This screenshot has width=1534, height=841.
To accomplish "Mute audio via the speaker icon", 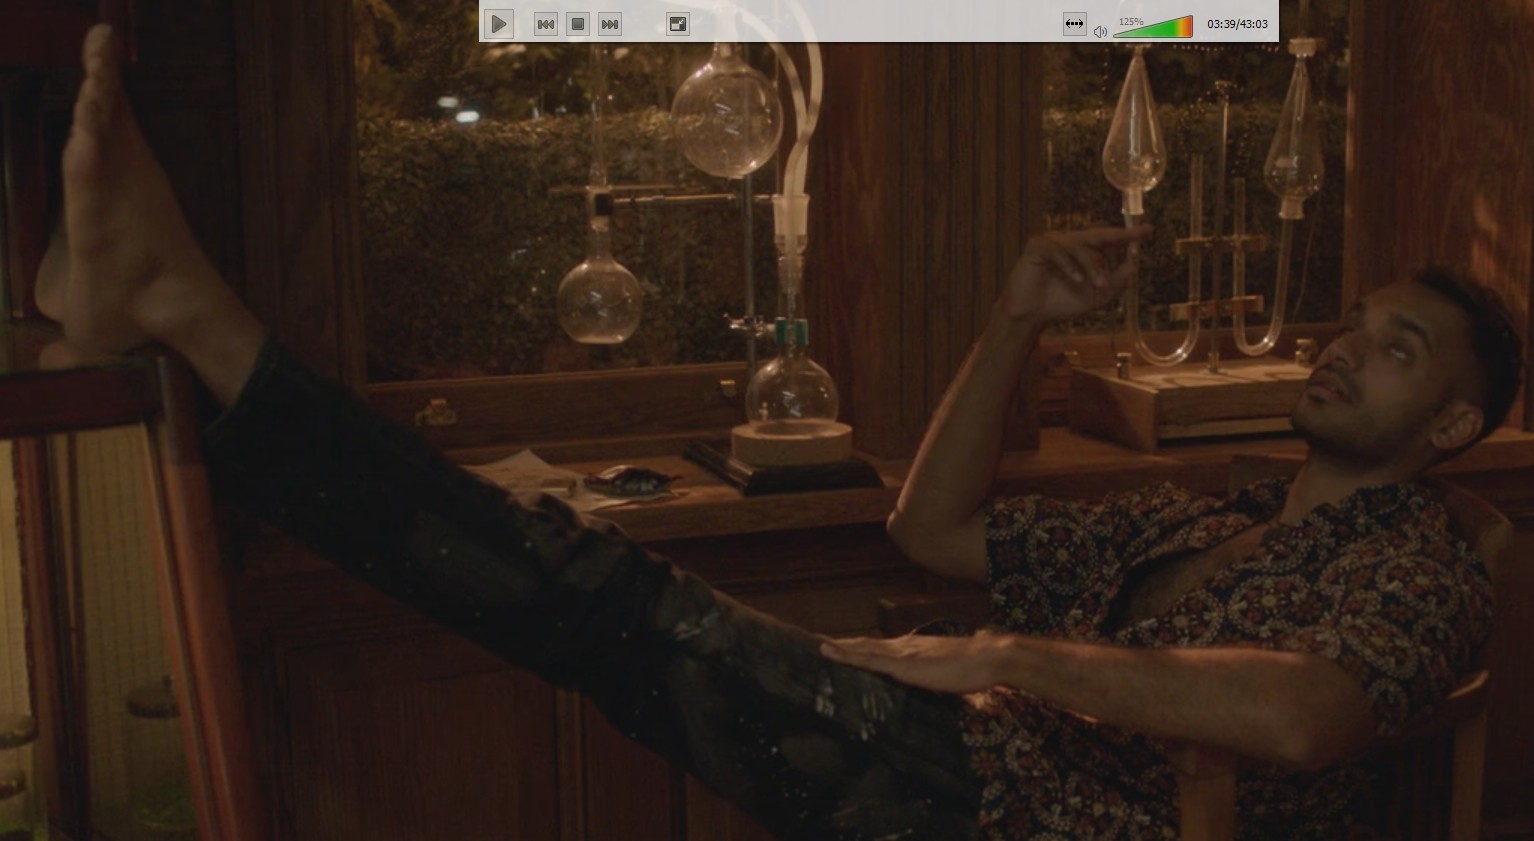I will 1100,31.
